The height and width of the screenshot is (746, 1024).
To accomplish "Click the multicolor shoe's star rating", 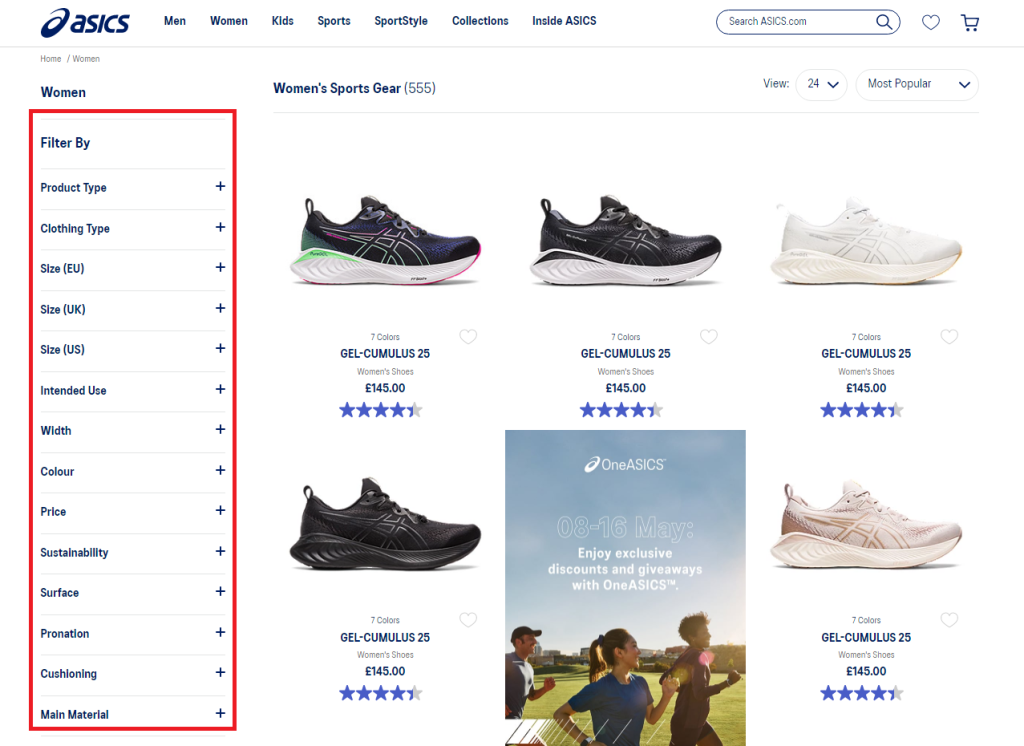I will tap(381, 410).
